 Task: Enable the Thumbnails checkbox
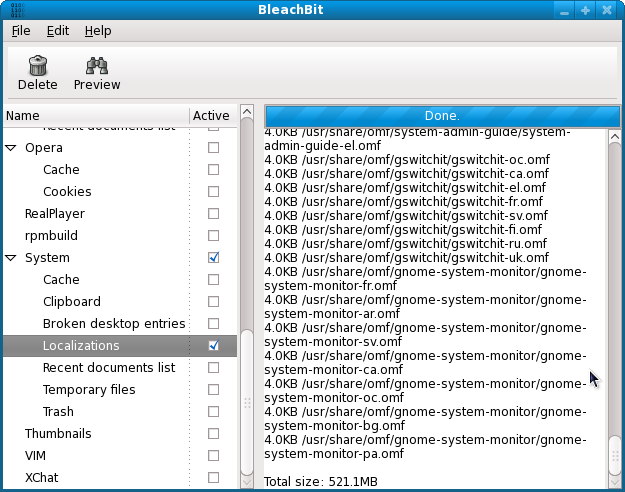214,433
